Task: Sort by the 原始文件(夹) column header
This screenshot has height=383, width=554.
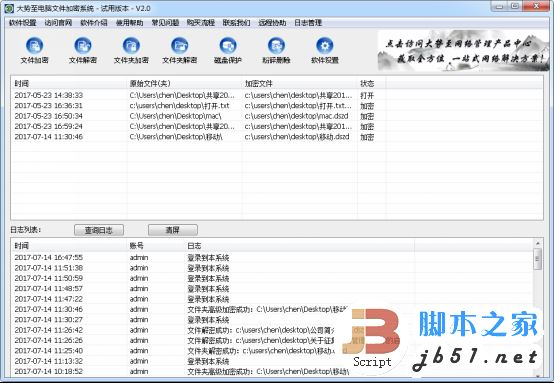Action: pyautogui.click(x=184, y=83)
